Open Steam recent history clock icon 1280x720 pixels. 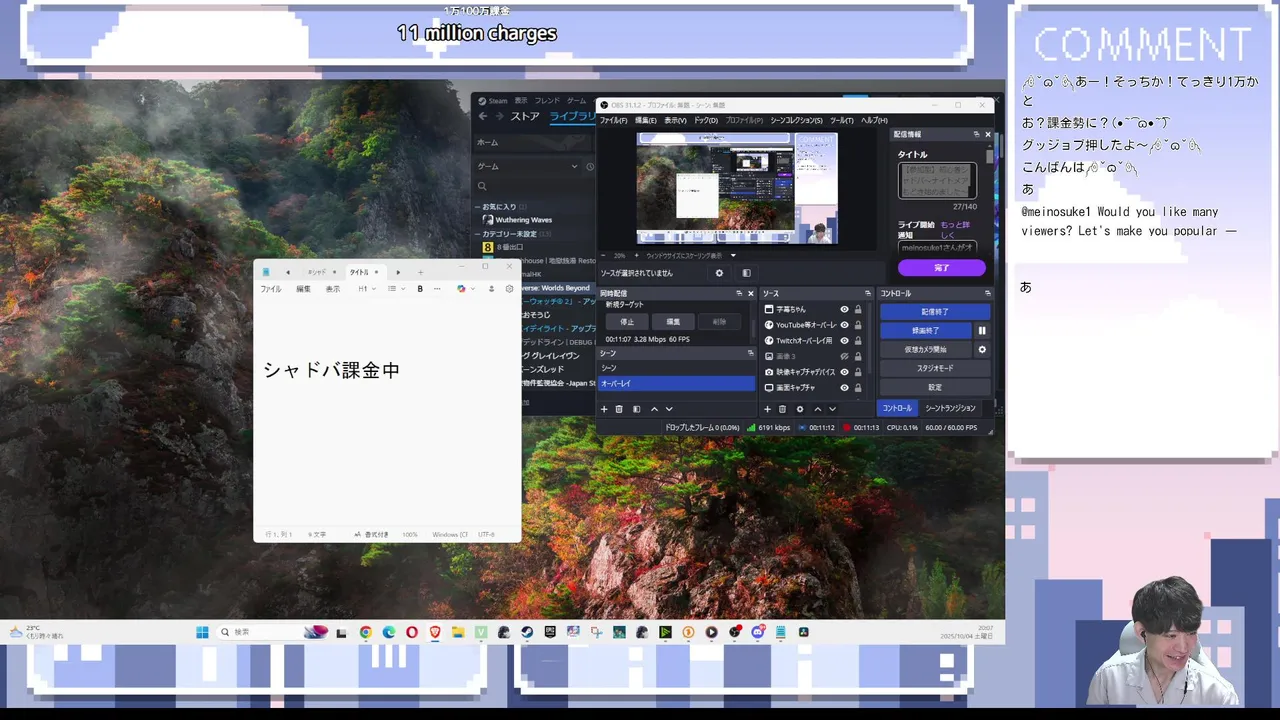click(x=590, y=166)
